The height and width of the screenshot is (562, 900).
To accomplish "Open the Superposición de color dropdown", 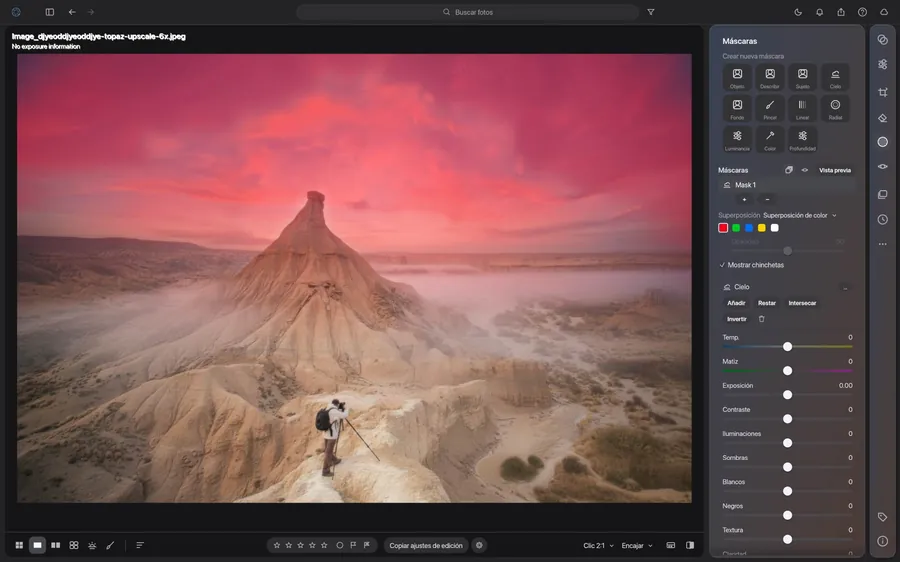I will [800, 216].
